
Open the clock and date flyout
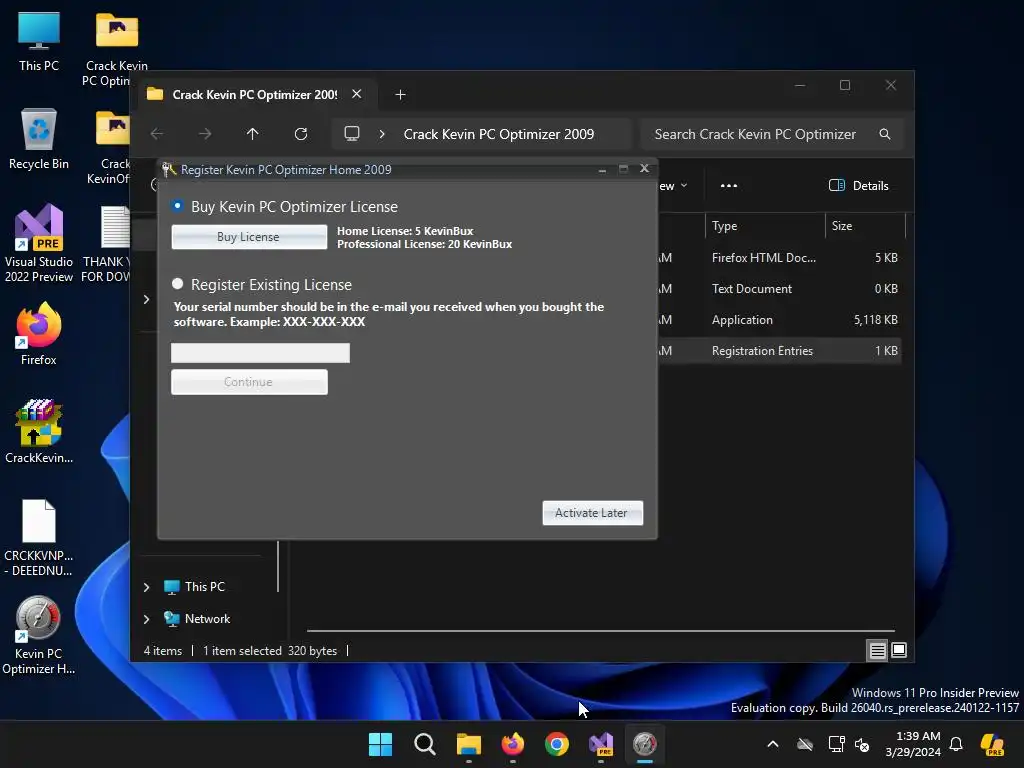(x=913, y=744)
